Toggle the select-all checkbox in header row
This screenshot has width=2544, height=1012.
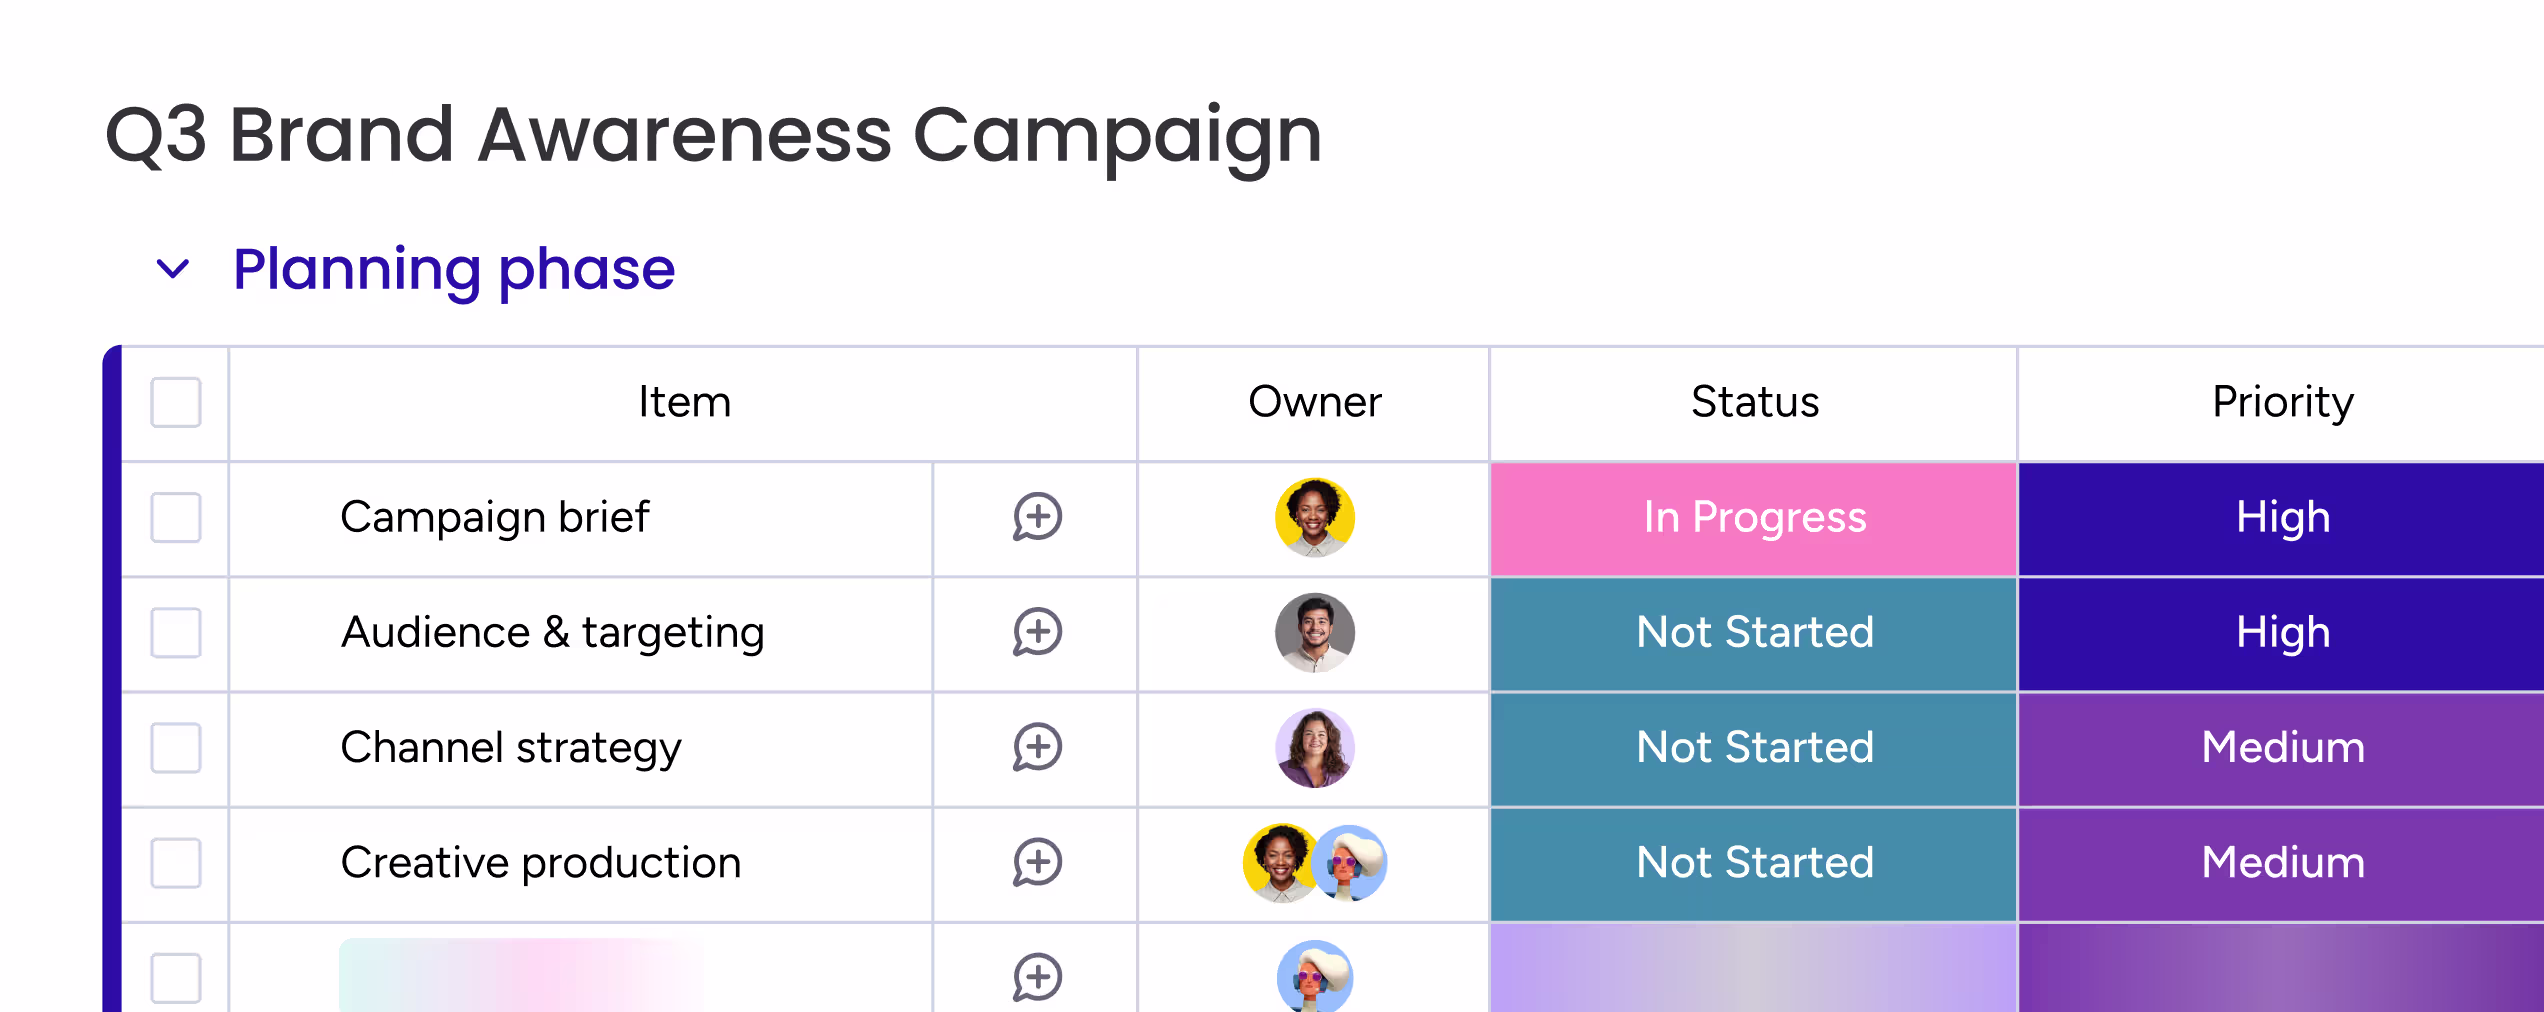click(176, 402)
